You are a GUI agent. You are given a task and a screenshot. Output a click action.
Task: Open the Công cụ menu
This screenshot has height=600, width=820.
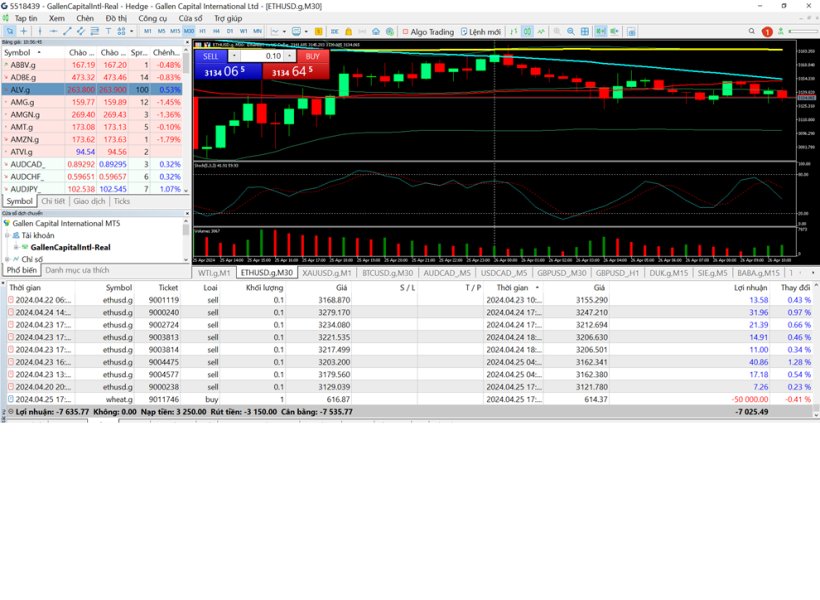click(152, 18)
